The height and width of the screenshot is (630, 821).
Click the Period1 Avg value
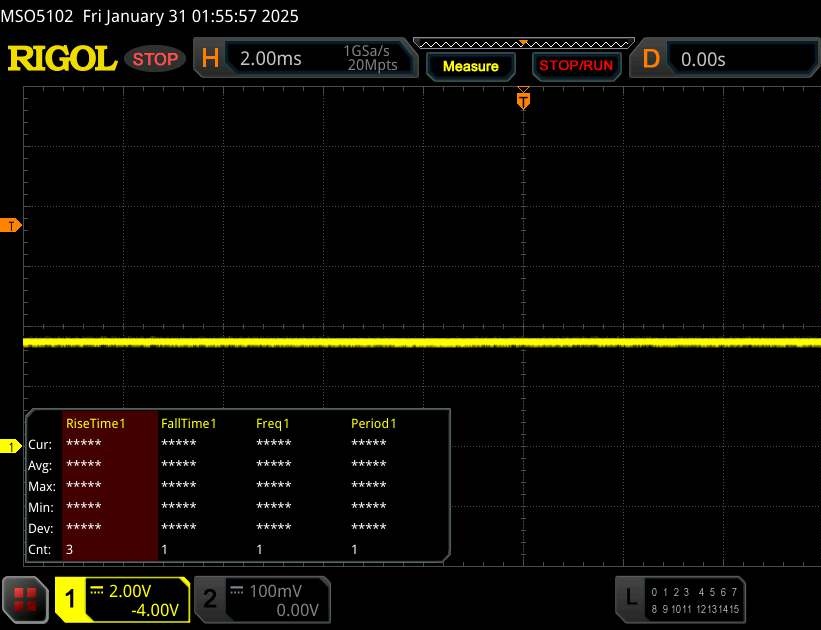tap(369, 464)
